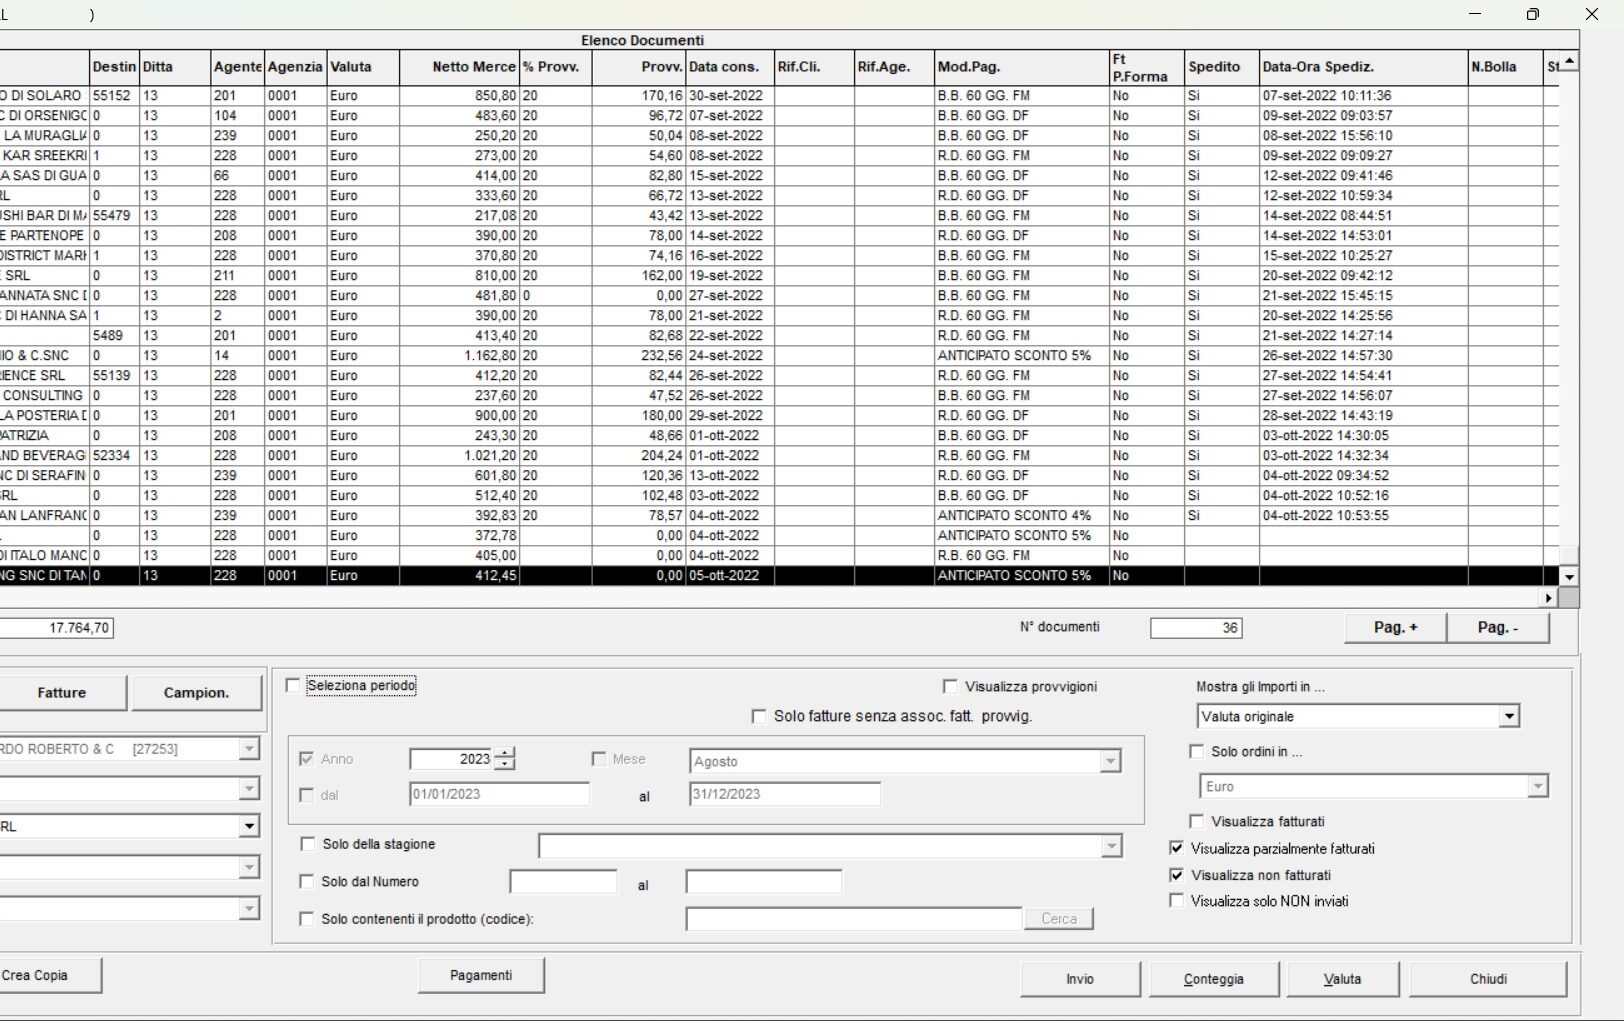This screenshot has height=1021, width=1624.
Task: Click the Data cons. column header
Action: click(x=729, y=67)
